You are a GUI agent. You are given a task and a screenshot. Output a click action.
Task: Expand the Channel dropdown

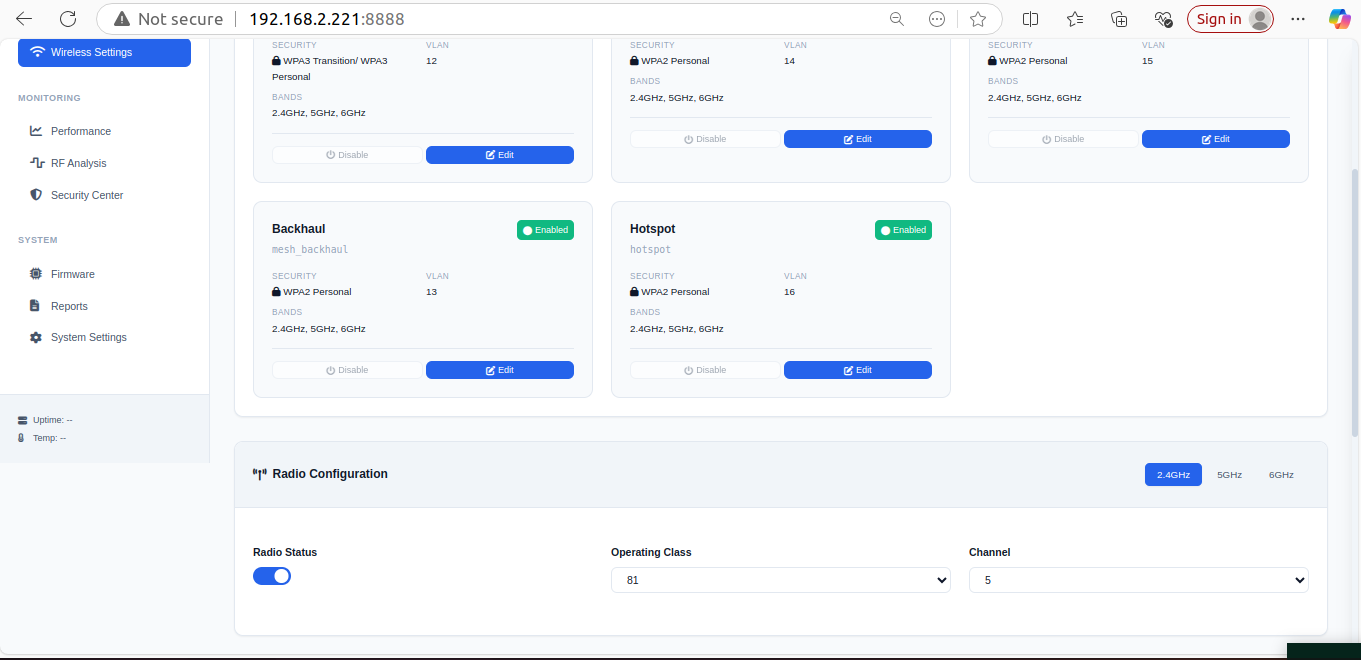pos(1138,580)
